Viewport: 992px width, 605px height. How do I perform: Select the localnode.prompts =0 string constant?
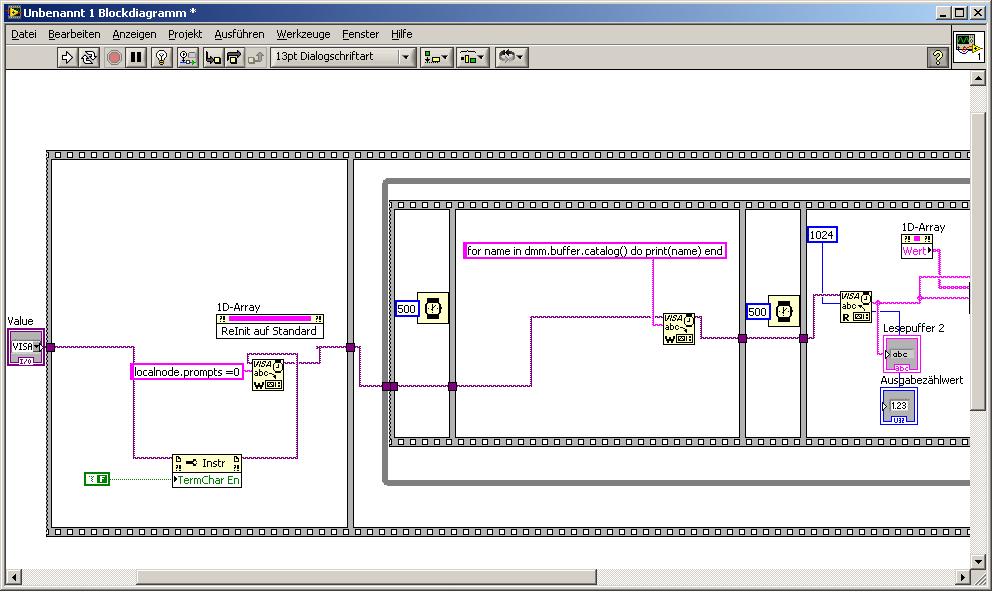[x=187, y=372]
